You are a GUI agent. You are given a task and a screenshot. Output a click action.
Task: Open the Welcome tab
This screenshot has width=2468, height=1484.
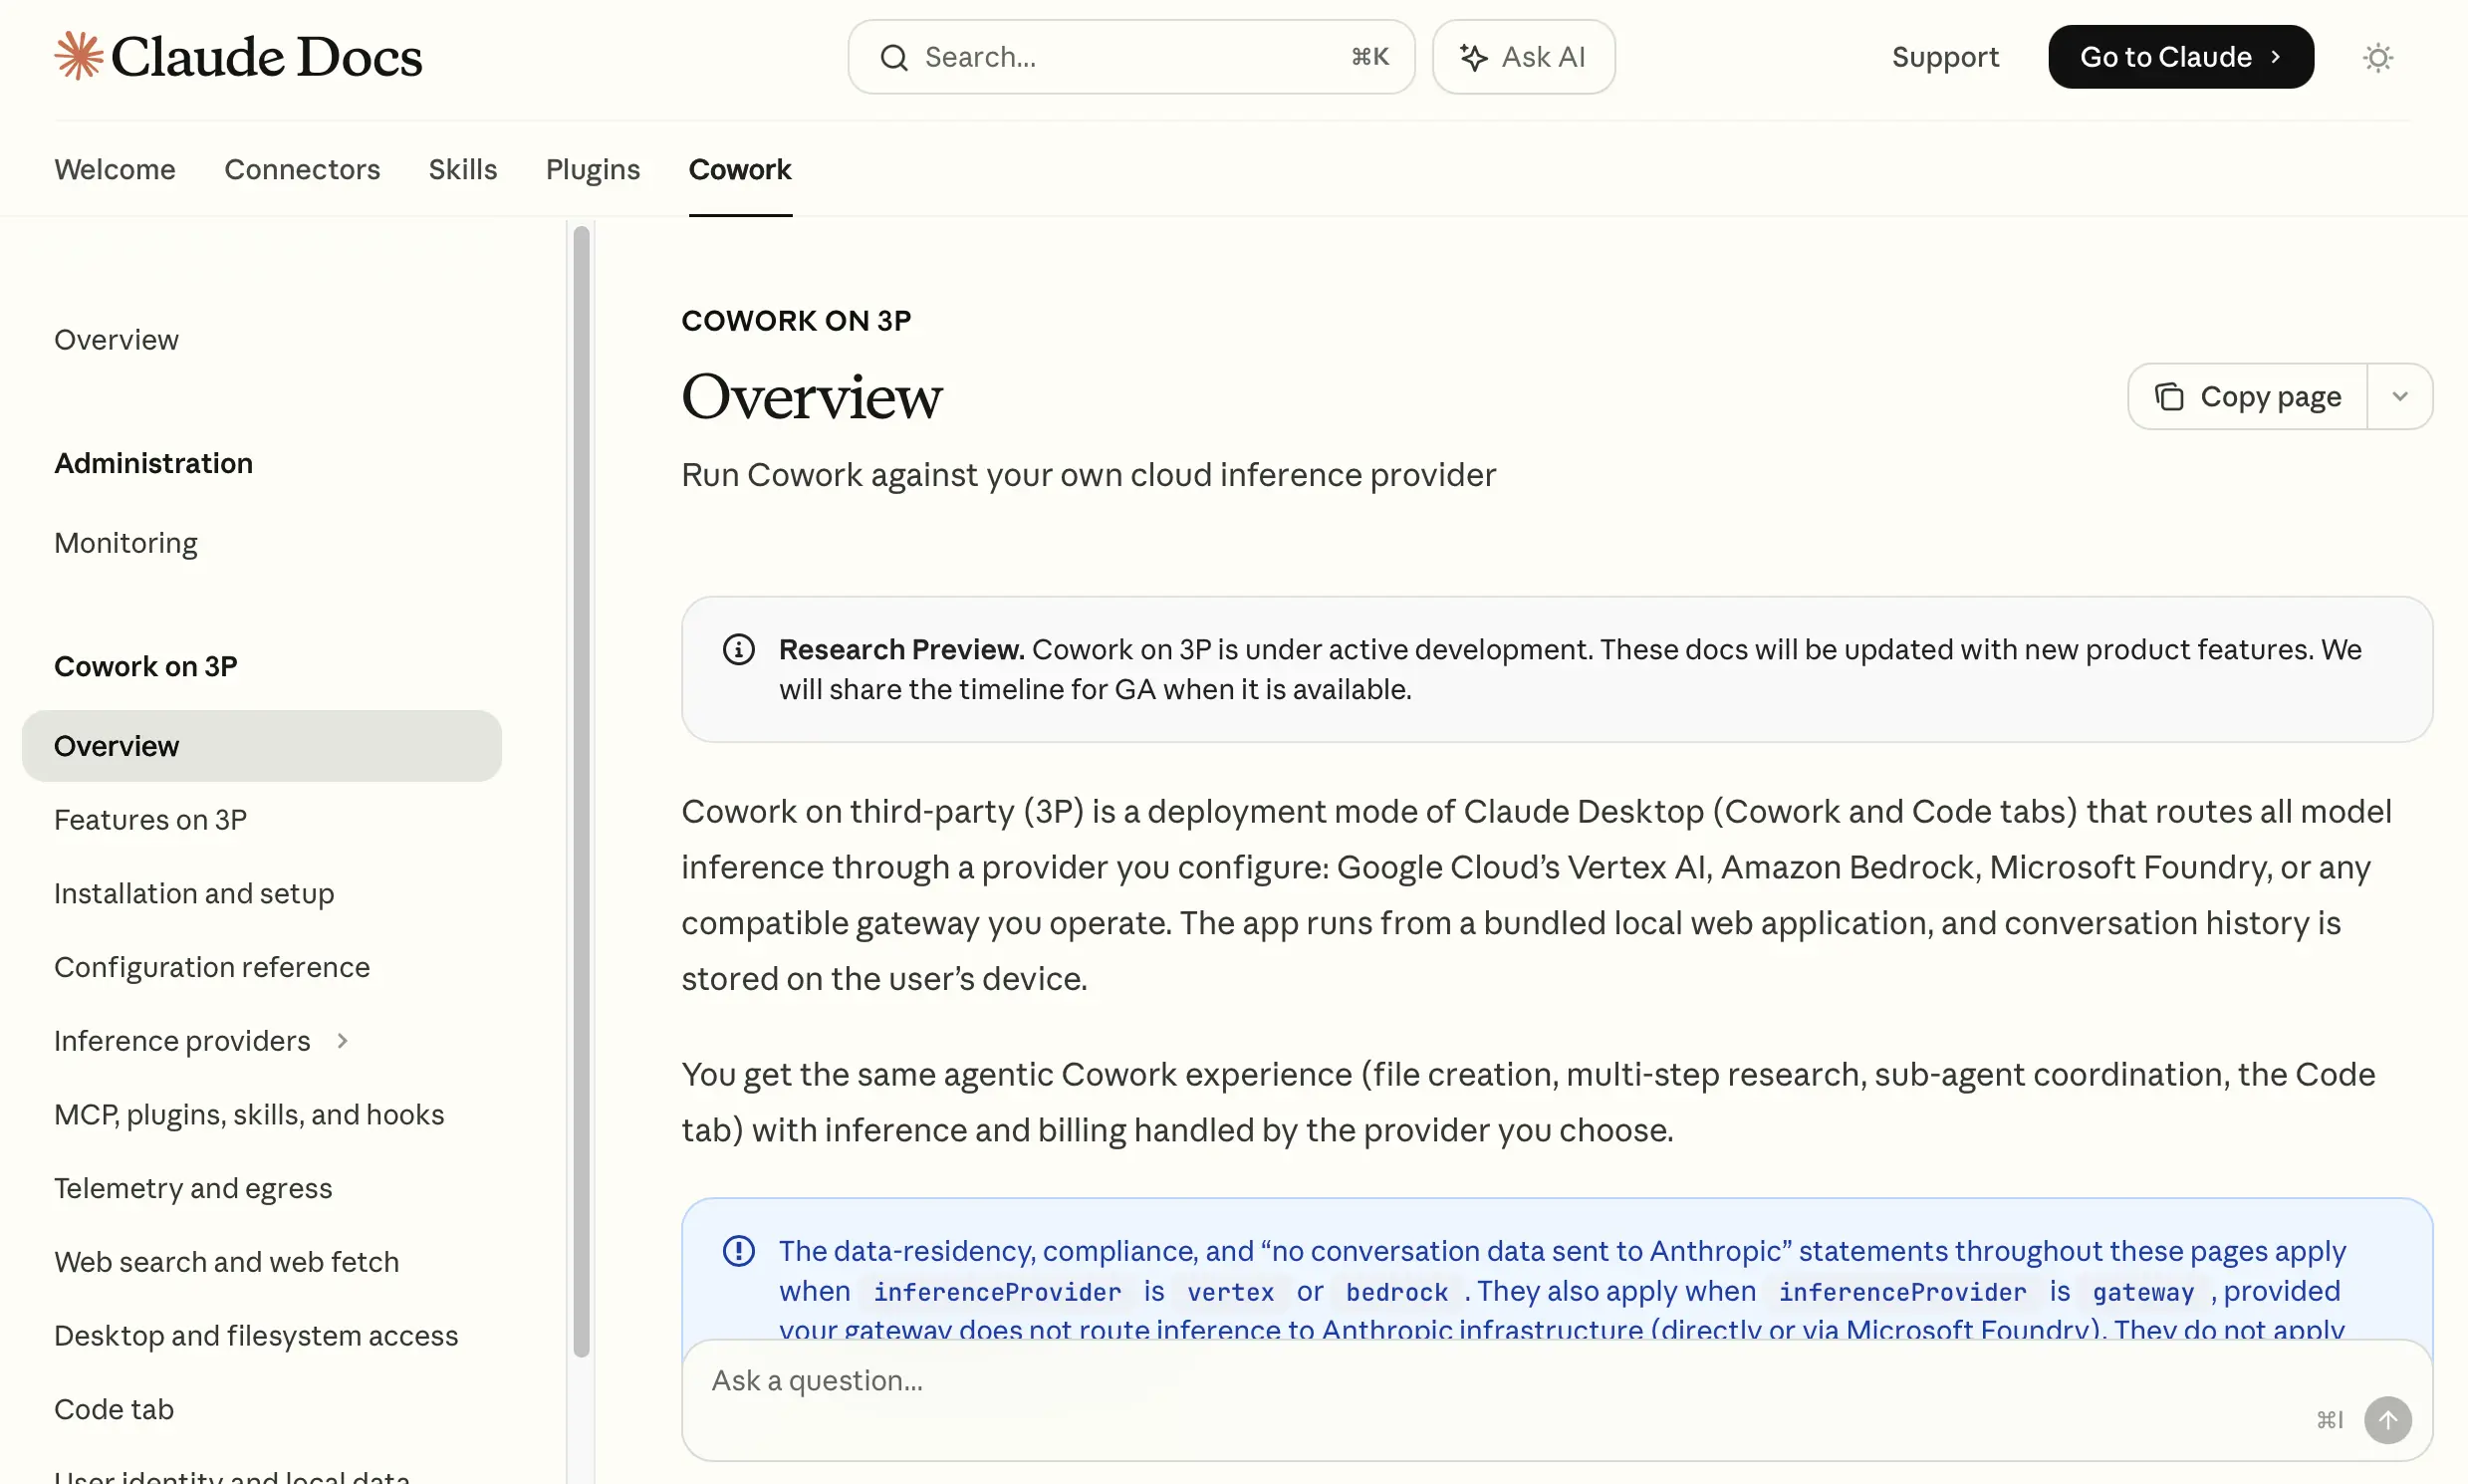click(x=115, y=170)
